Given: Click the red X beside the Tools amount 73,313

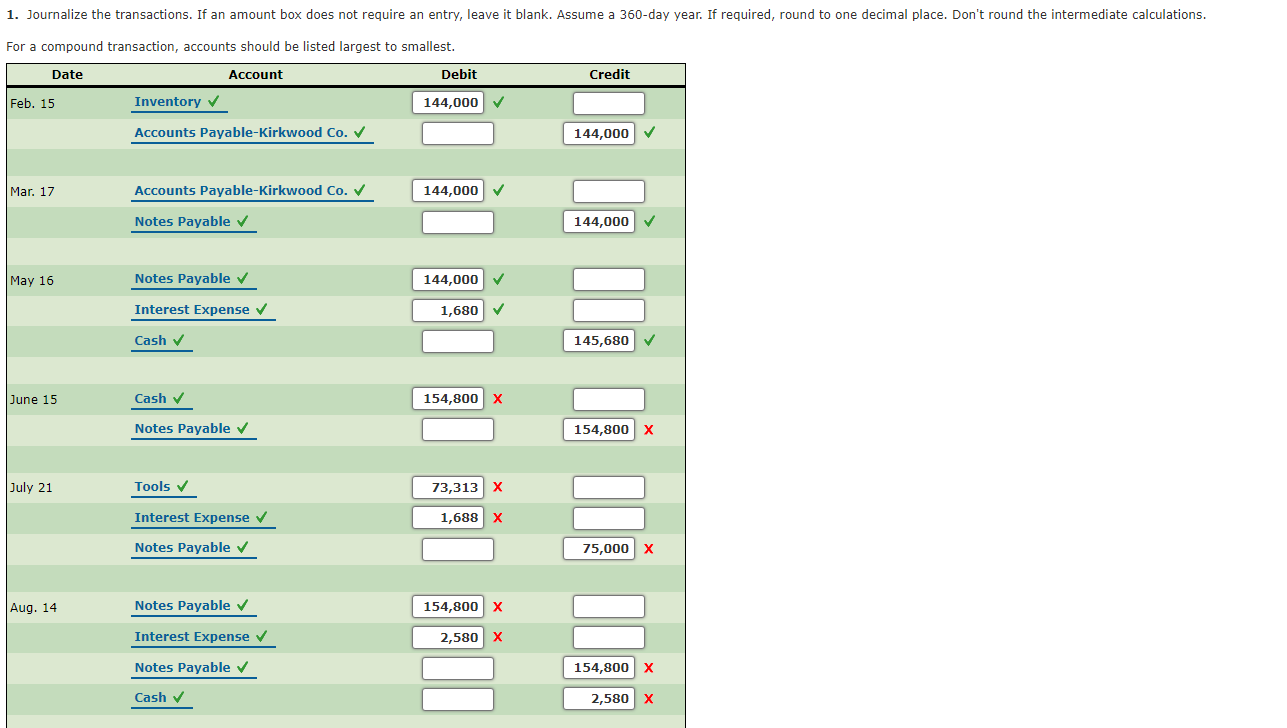Looking at the screenshot, I should point(498,487).
